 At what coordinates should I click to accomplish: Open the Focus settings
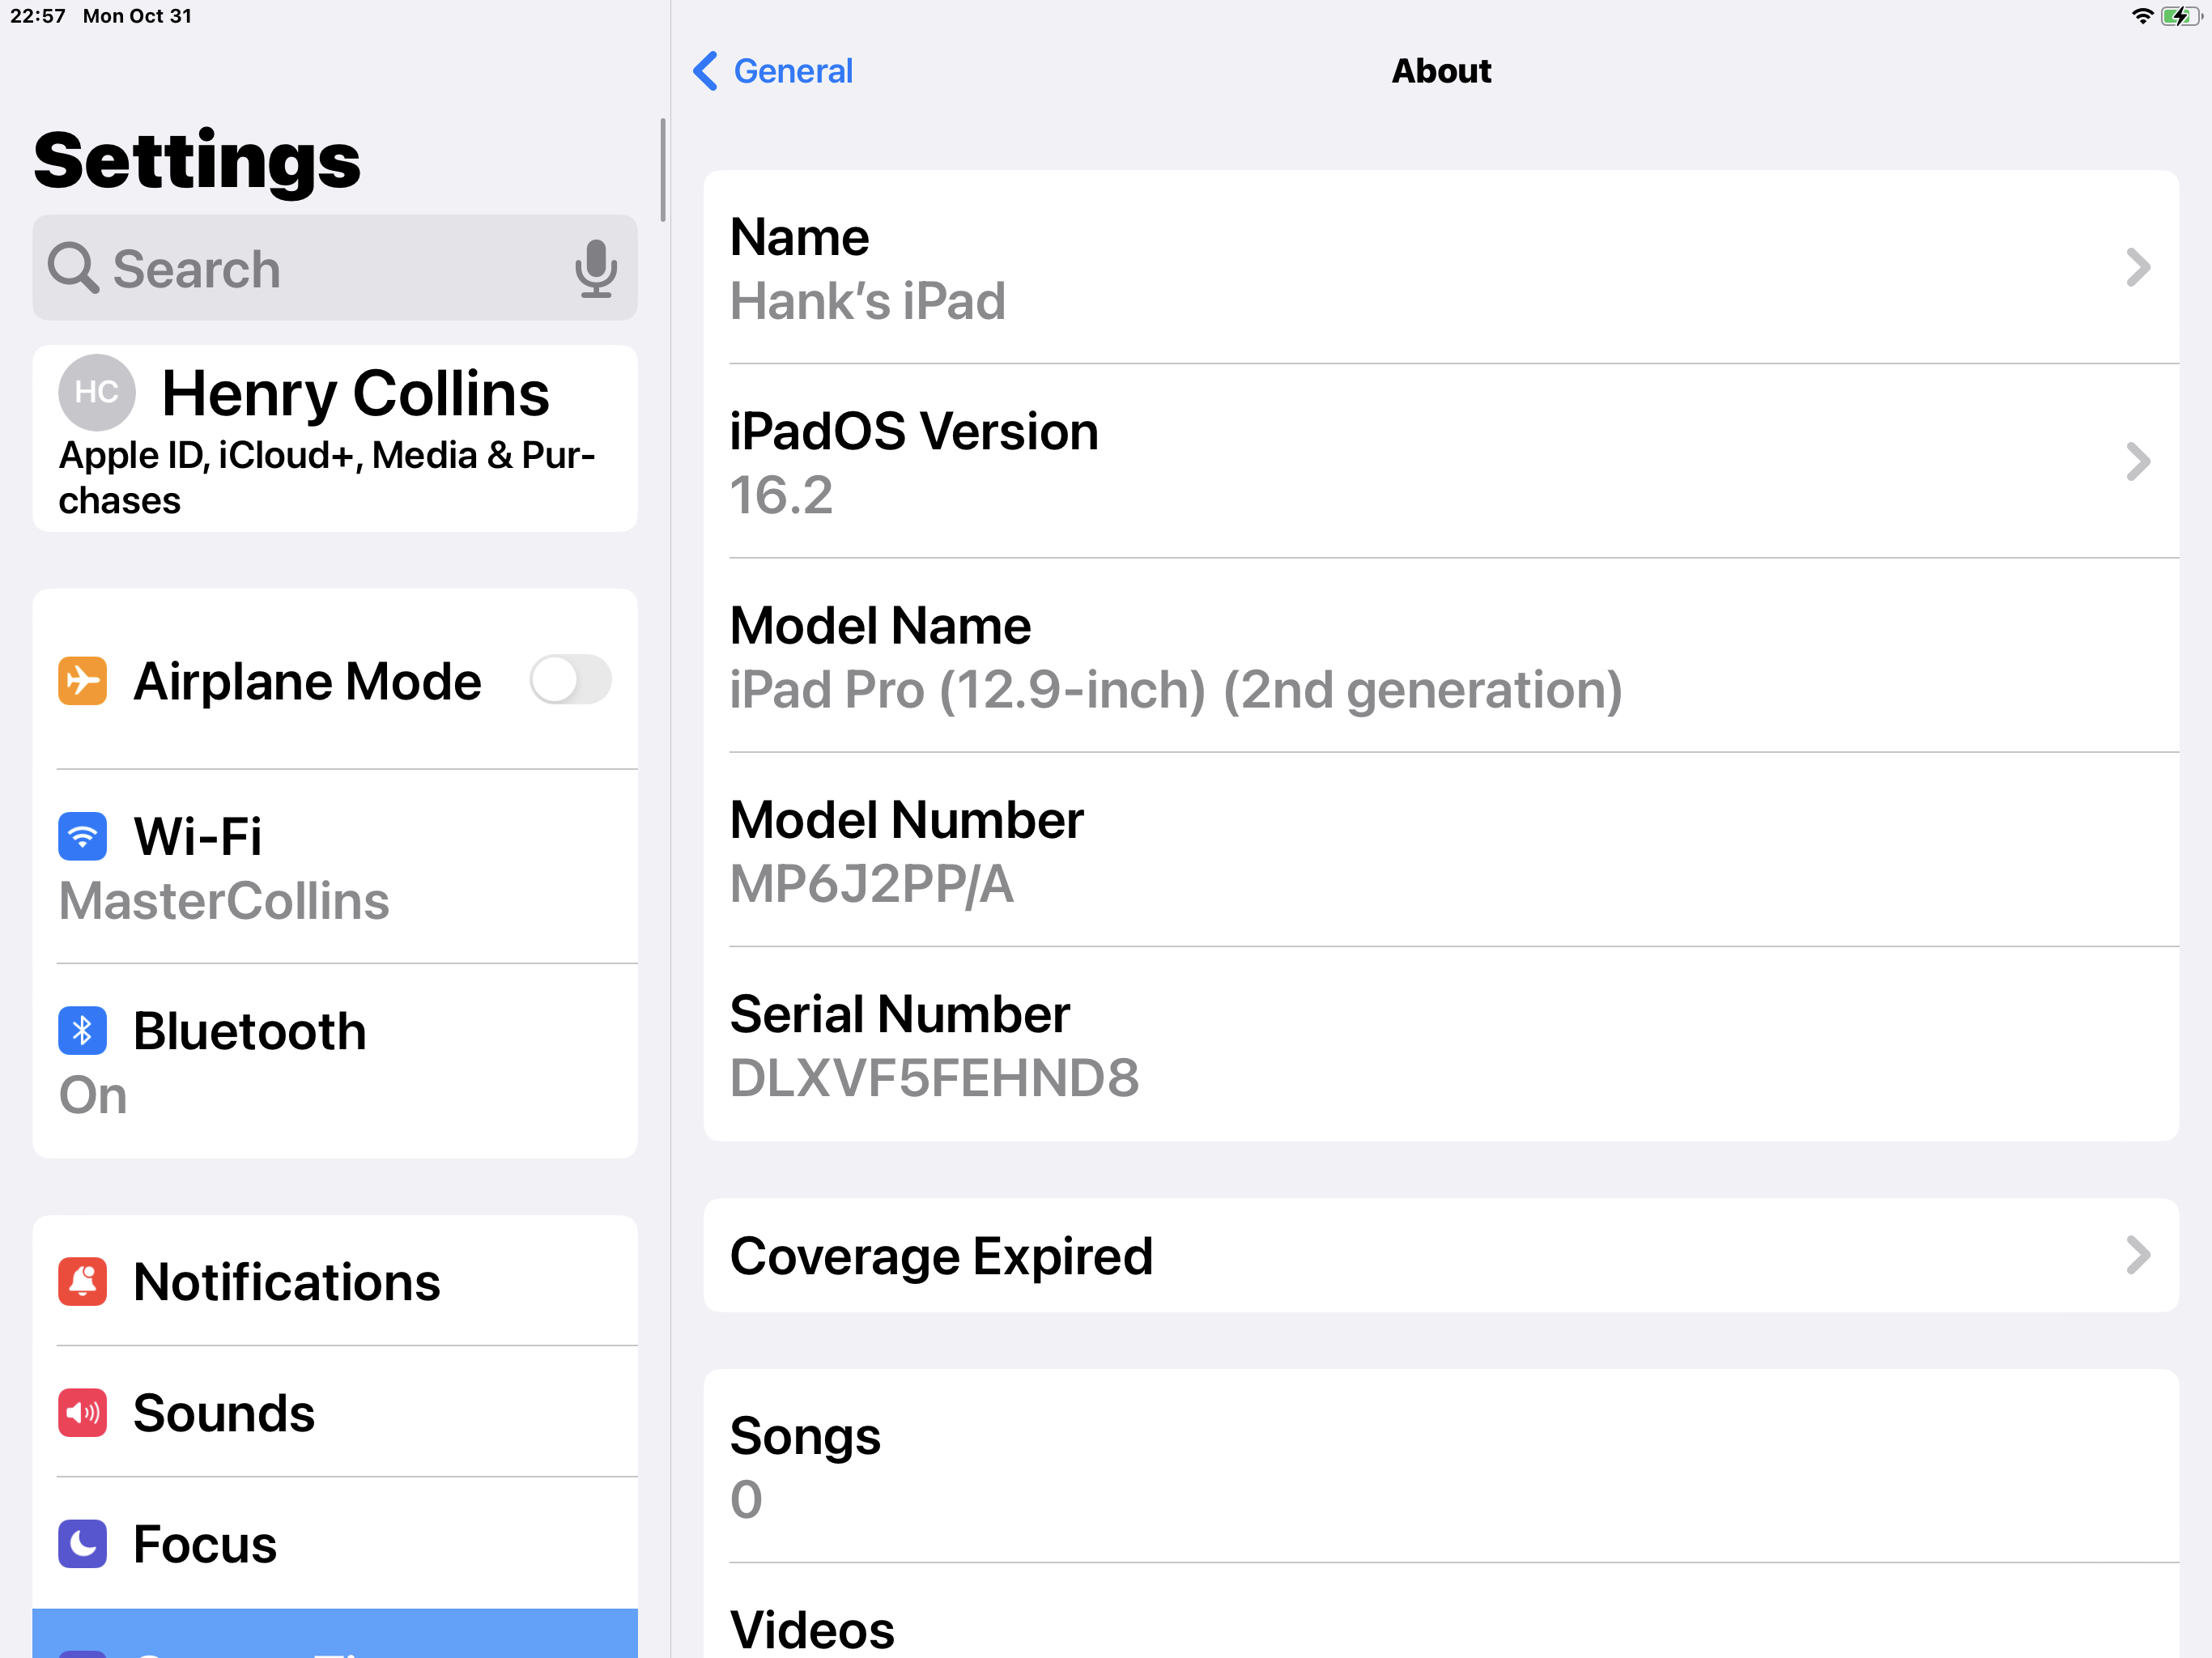(335, 1543)
